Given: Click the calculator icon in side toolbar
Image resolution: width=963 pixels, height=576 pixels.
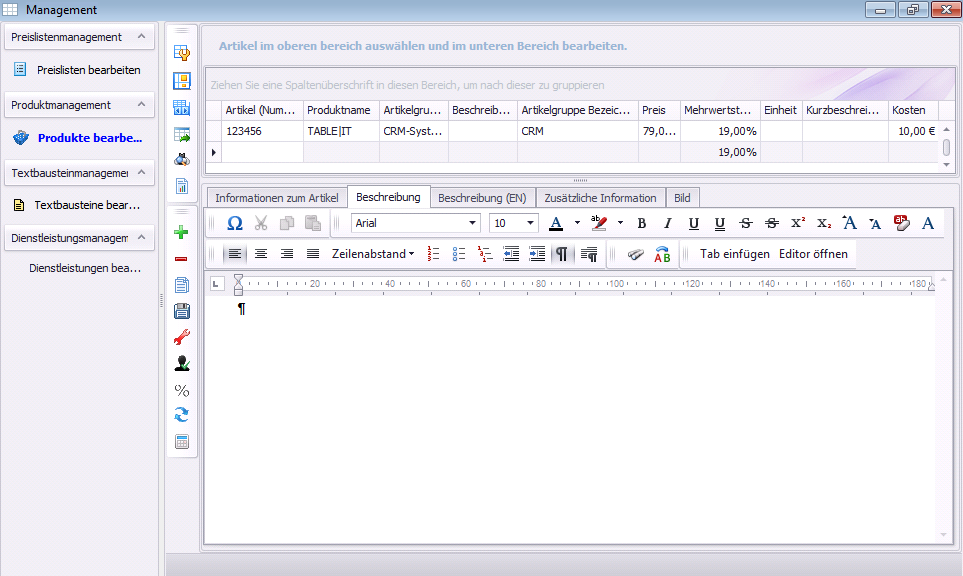Looking at the screenshot, I should (x=182, y=442).
